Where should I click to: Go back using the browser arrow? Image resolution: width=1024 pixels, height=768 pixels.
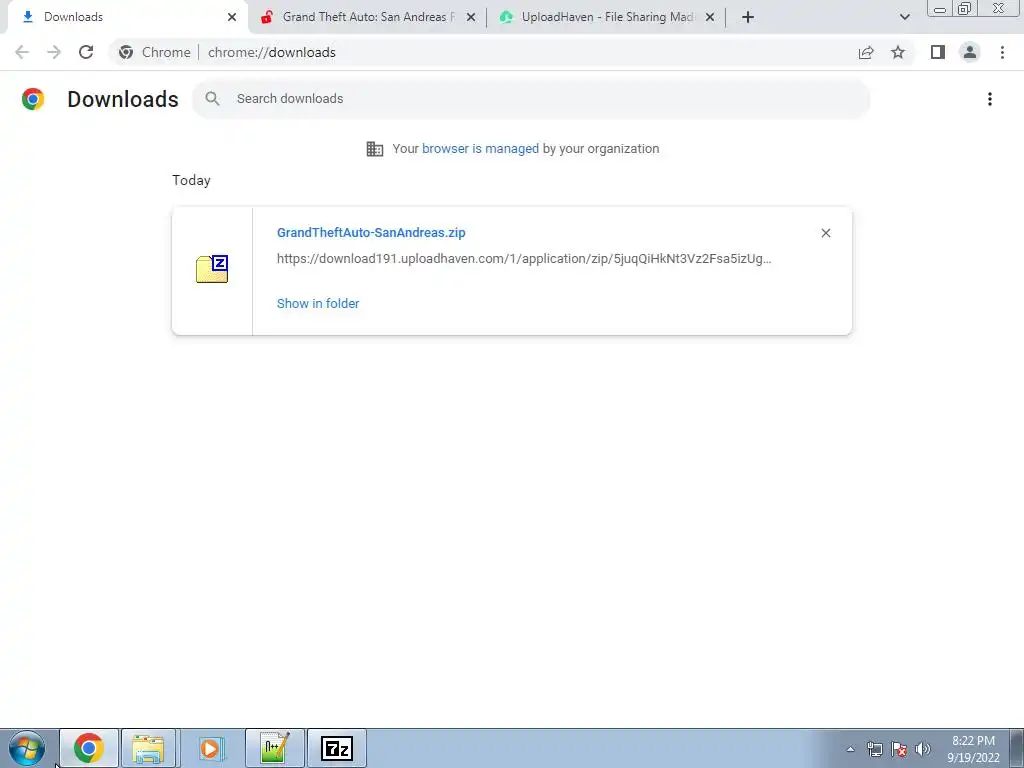[22, 52]
